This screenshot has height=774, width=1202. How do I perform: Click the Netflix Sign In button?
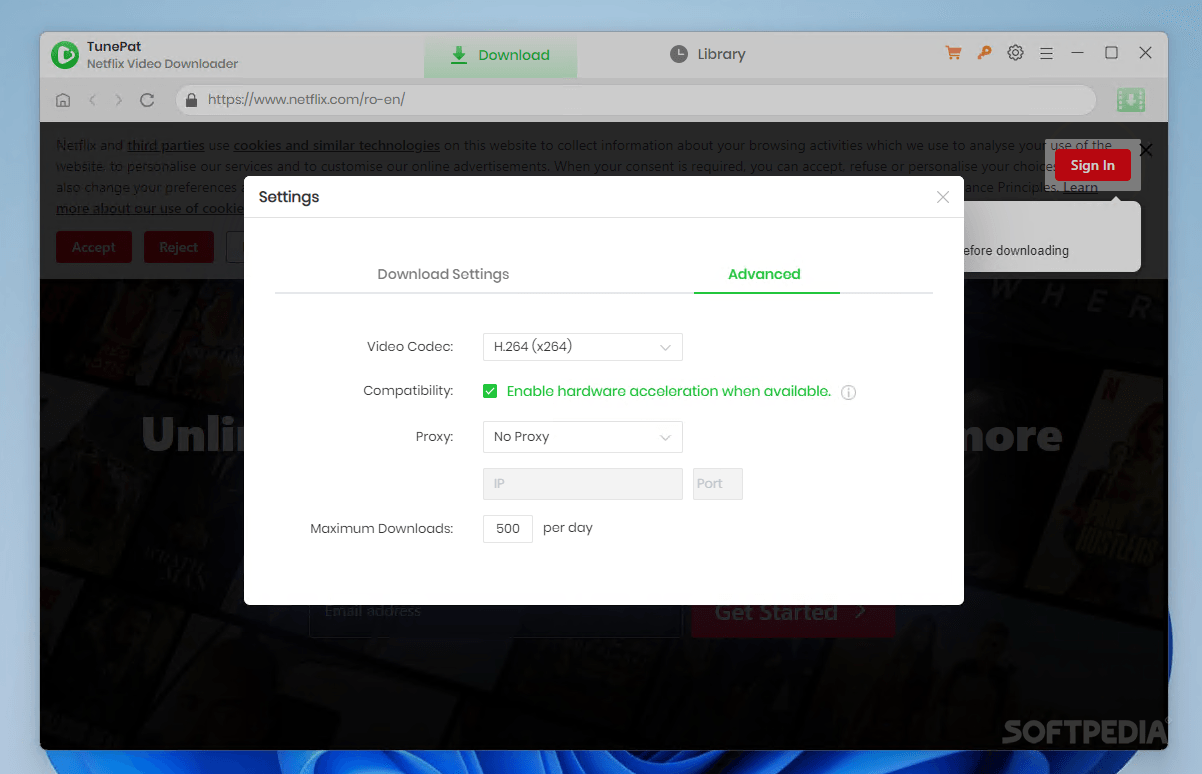click(x=1092, y=165)
